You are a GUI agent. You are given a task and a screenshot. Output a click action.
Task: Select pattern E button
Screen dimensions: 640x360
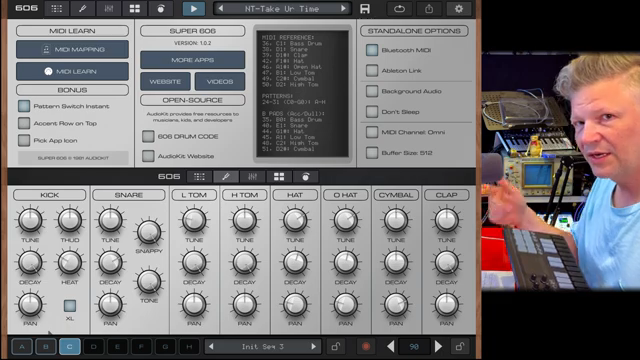(117, 347)
